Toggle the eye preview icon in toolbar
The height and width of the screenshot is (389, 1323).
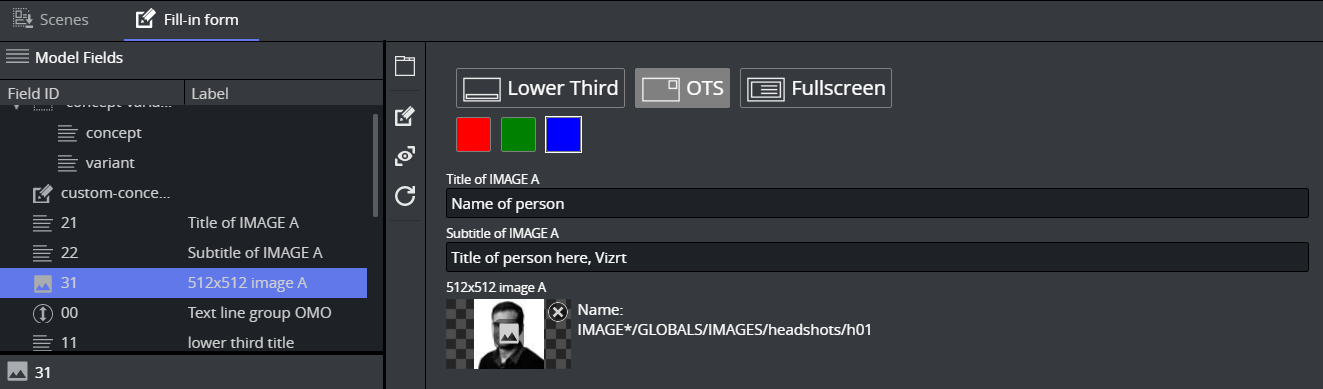click(404, 156)
